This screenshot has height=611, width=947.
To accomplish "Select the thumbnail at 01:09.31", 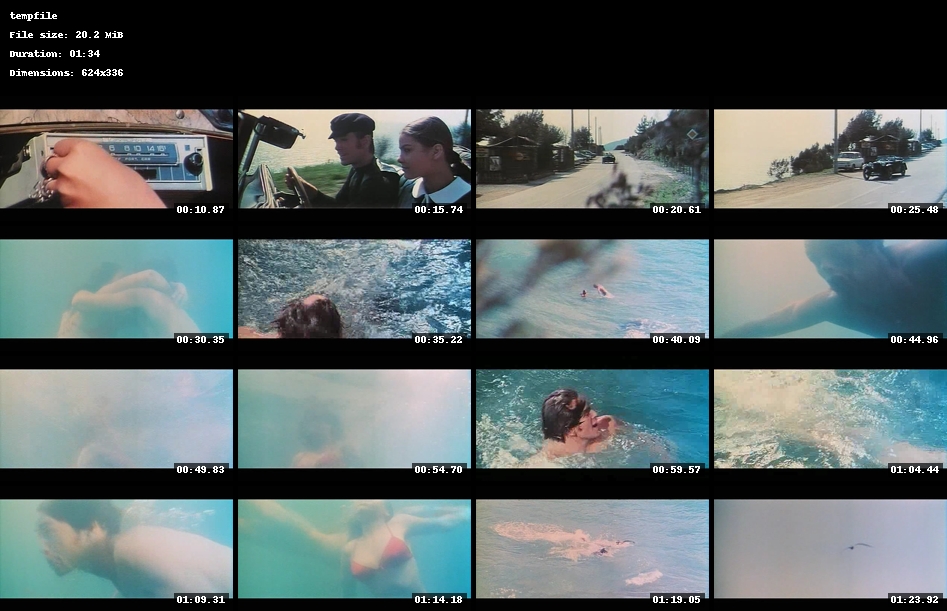I will pyautogui.click(x=116, y=549).
